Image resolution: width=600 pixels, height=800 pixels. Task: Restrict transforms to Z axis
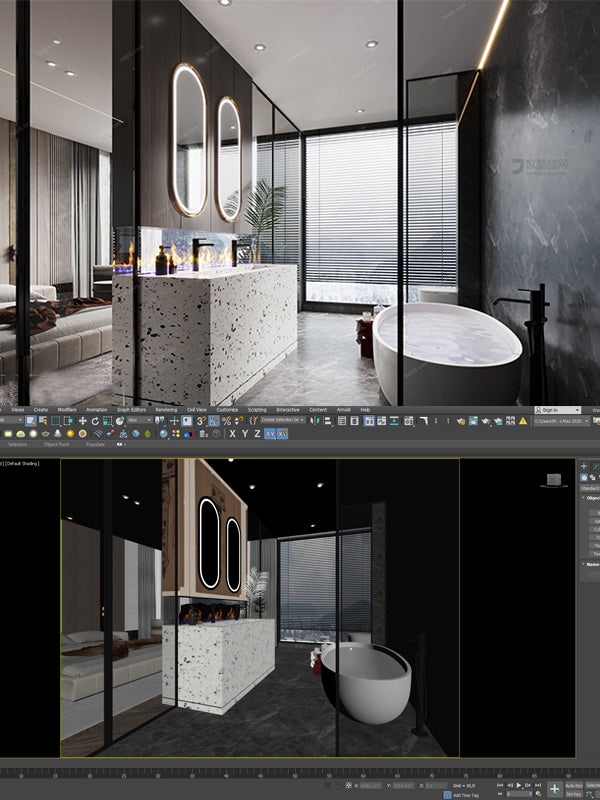(x=257, y=434)
